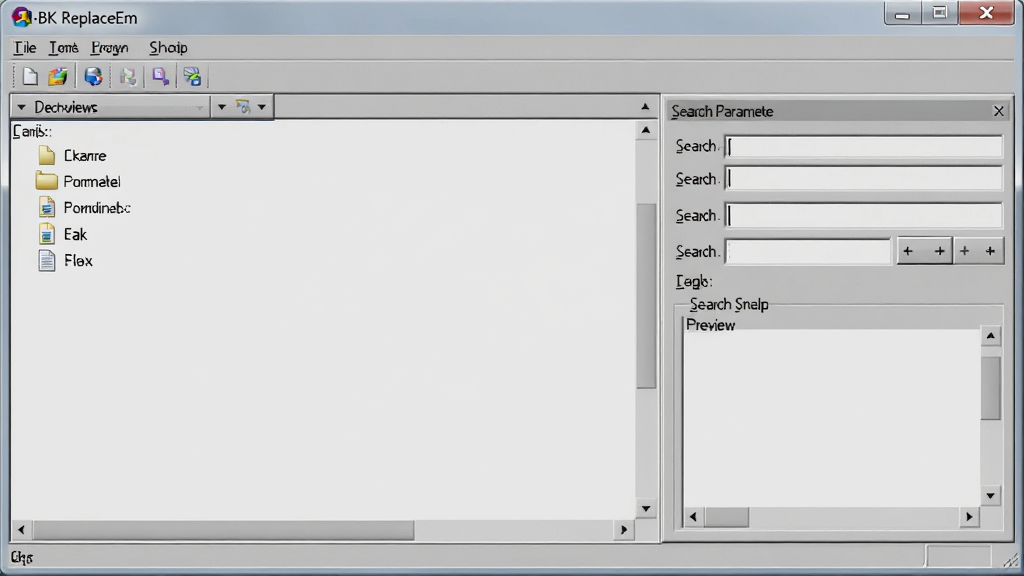
Task: Click the file list's scroll down arrow
Action: pyautogui.click(x=646, y=508)
